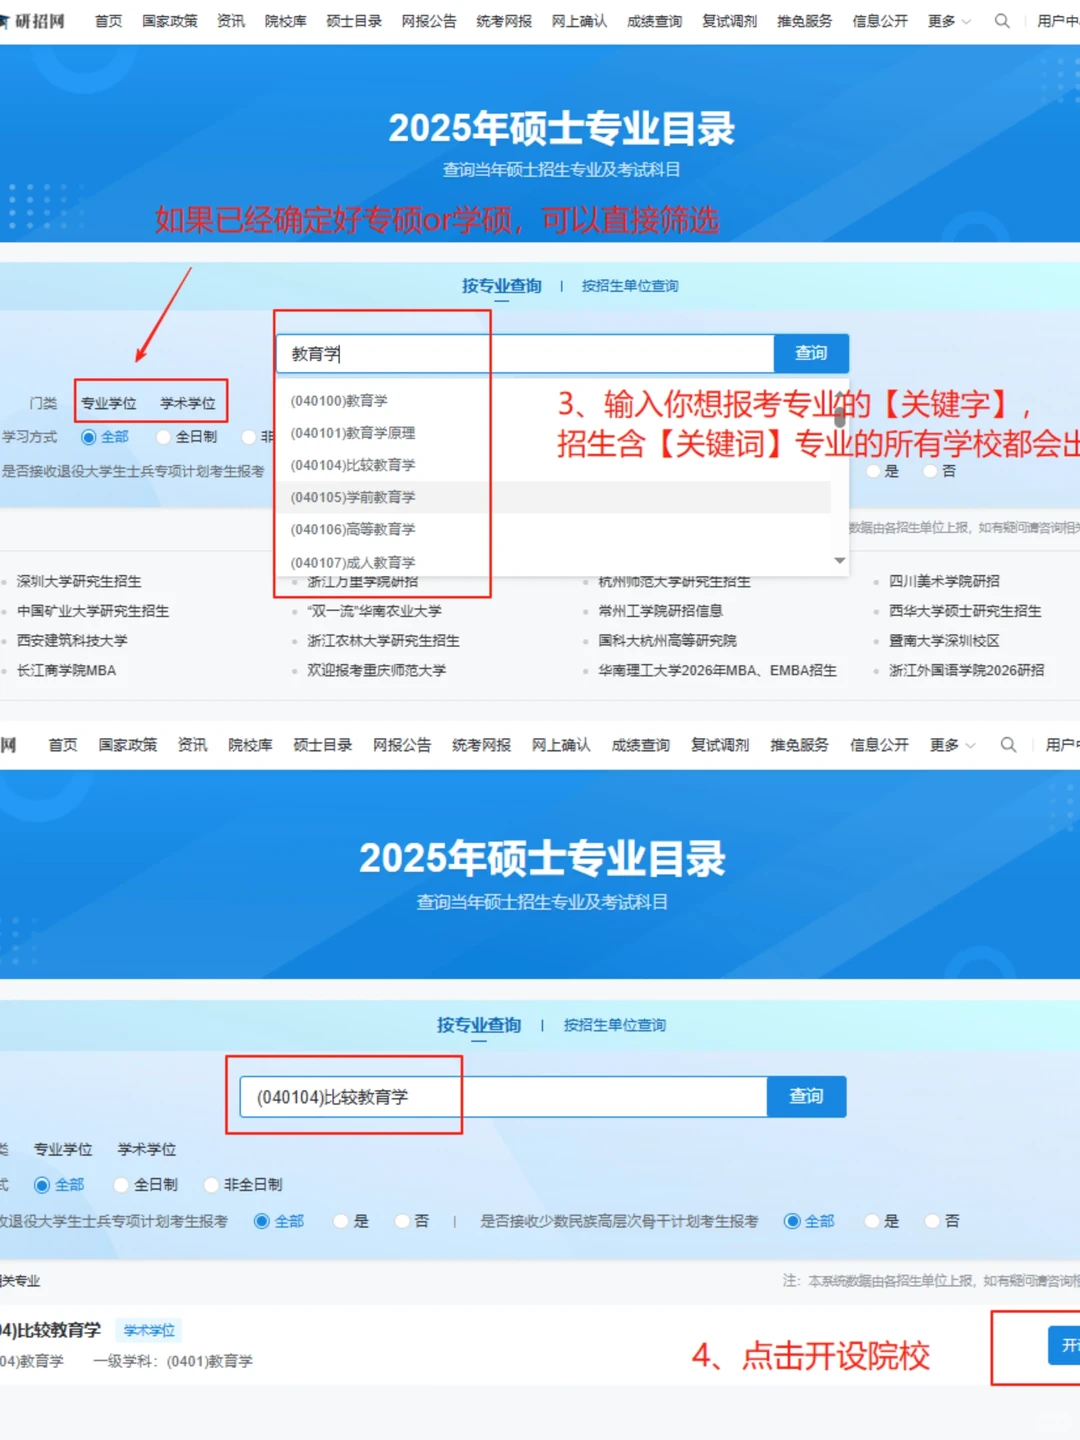Click the 查询 search button
The image size is (1080, 1440).
coord(811,353)
